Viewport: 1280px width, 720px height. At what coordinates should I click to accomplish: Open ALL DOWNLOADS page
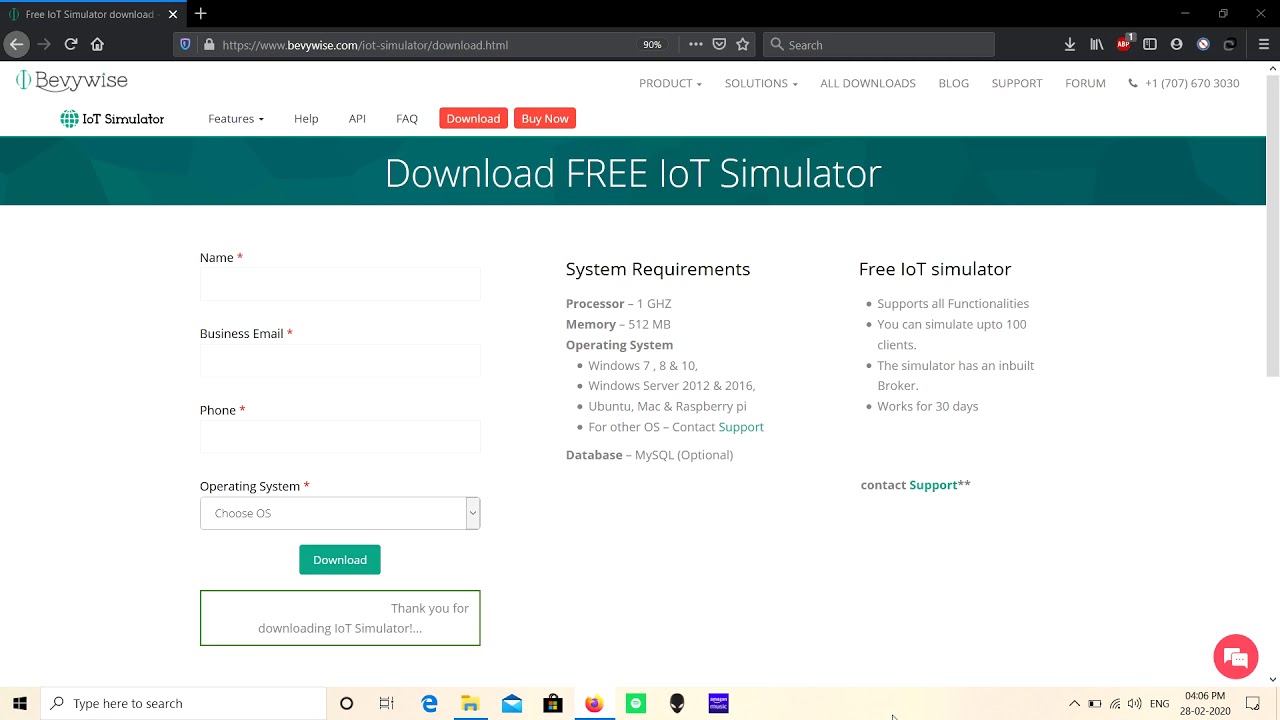[868, 83]
